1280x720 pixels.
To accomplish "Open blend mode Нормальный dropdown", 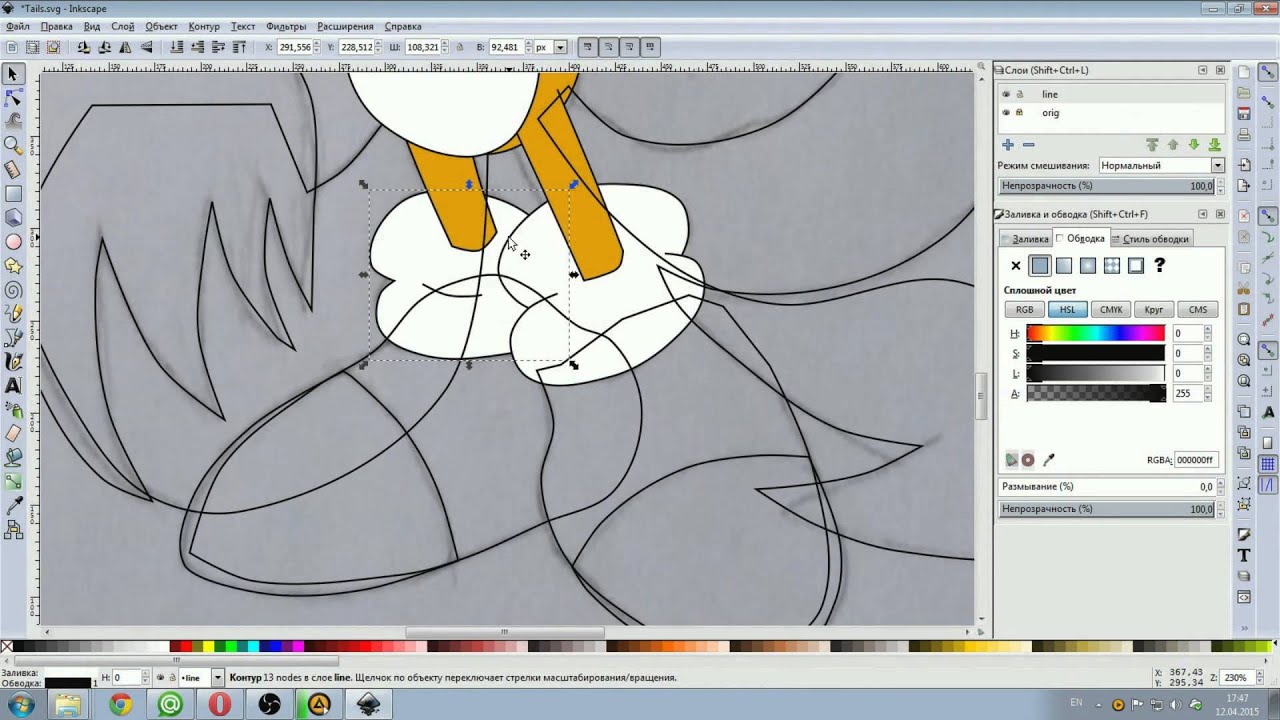I will point(1161,165).
